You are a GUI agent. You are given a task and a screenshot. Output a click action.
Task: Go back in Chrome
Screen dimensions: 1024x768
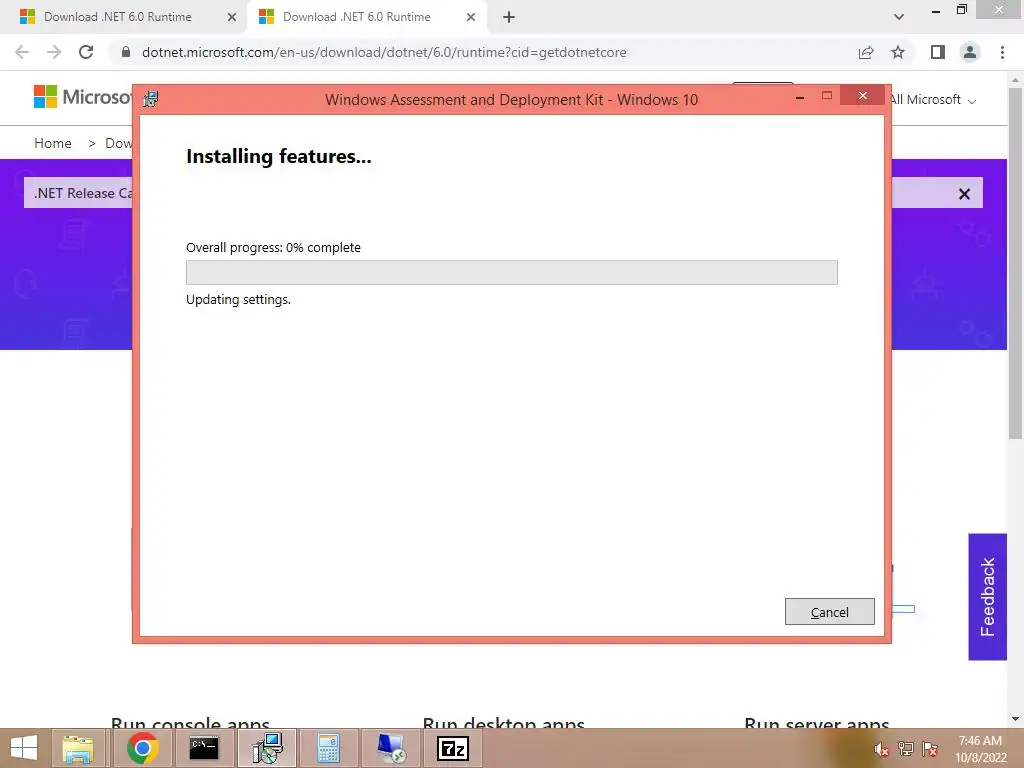[x=22, y=52]
